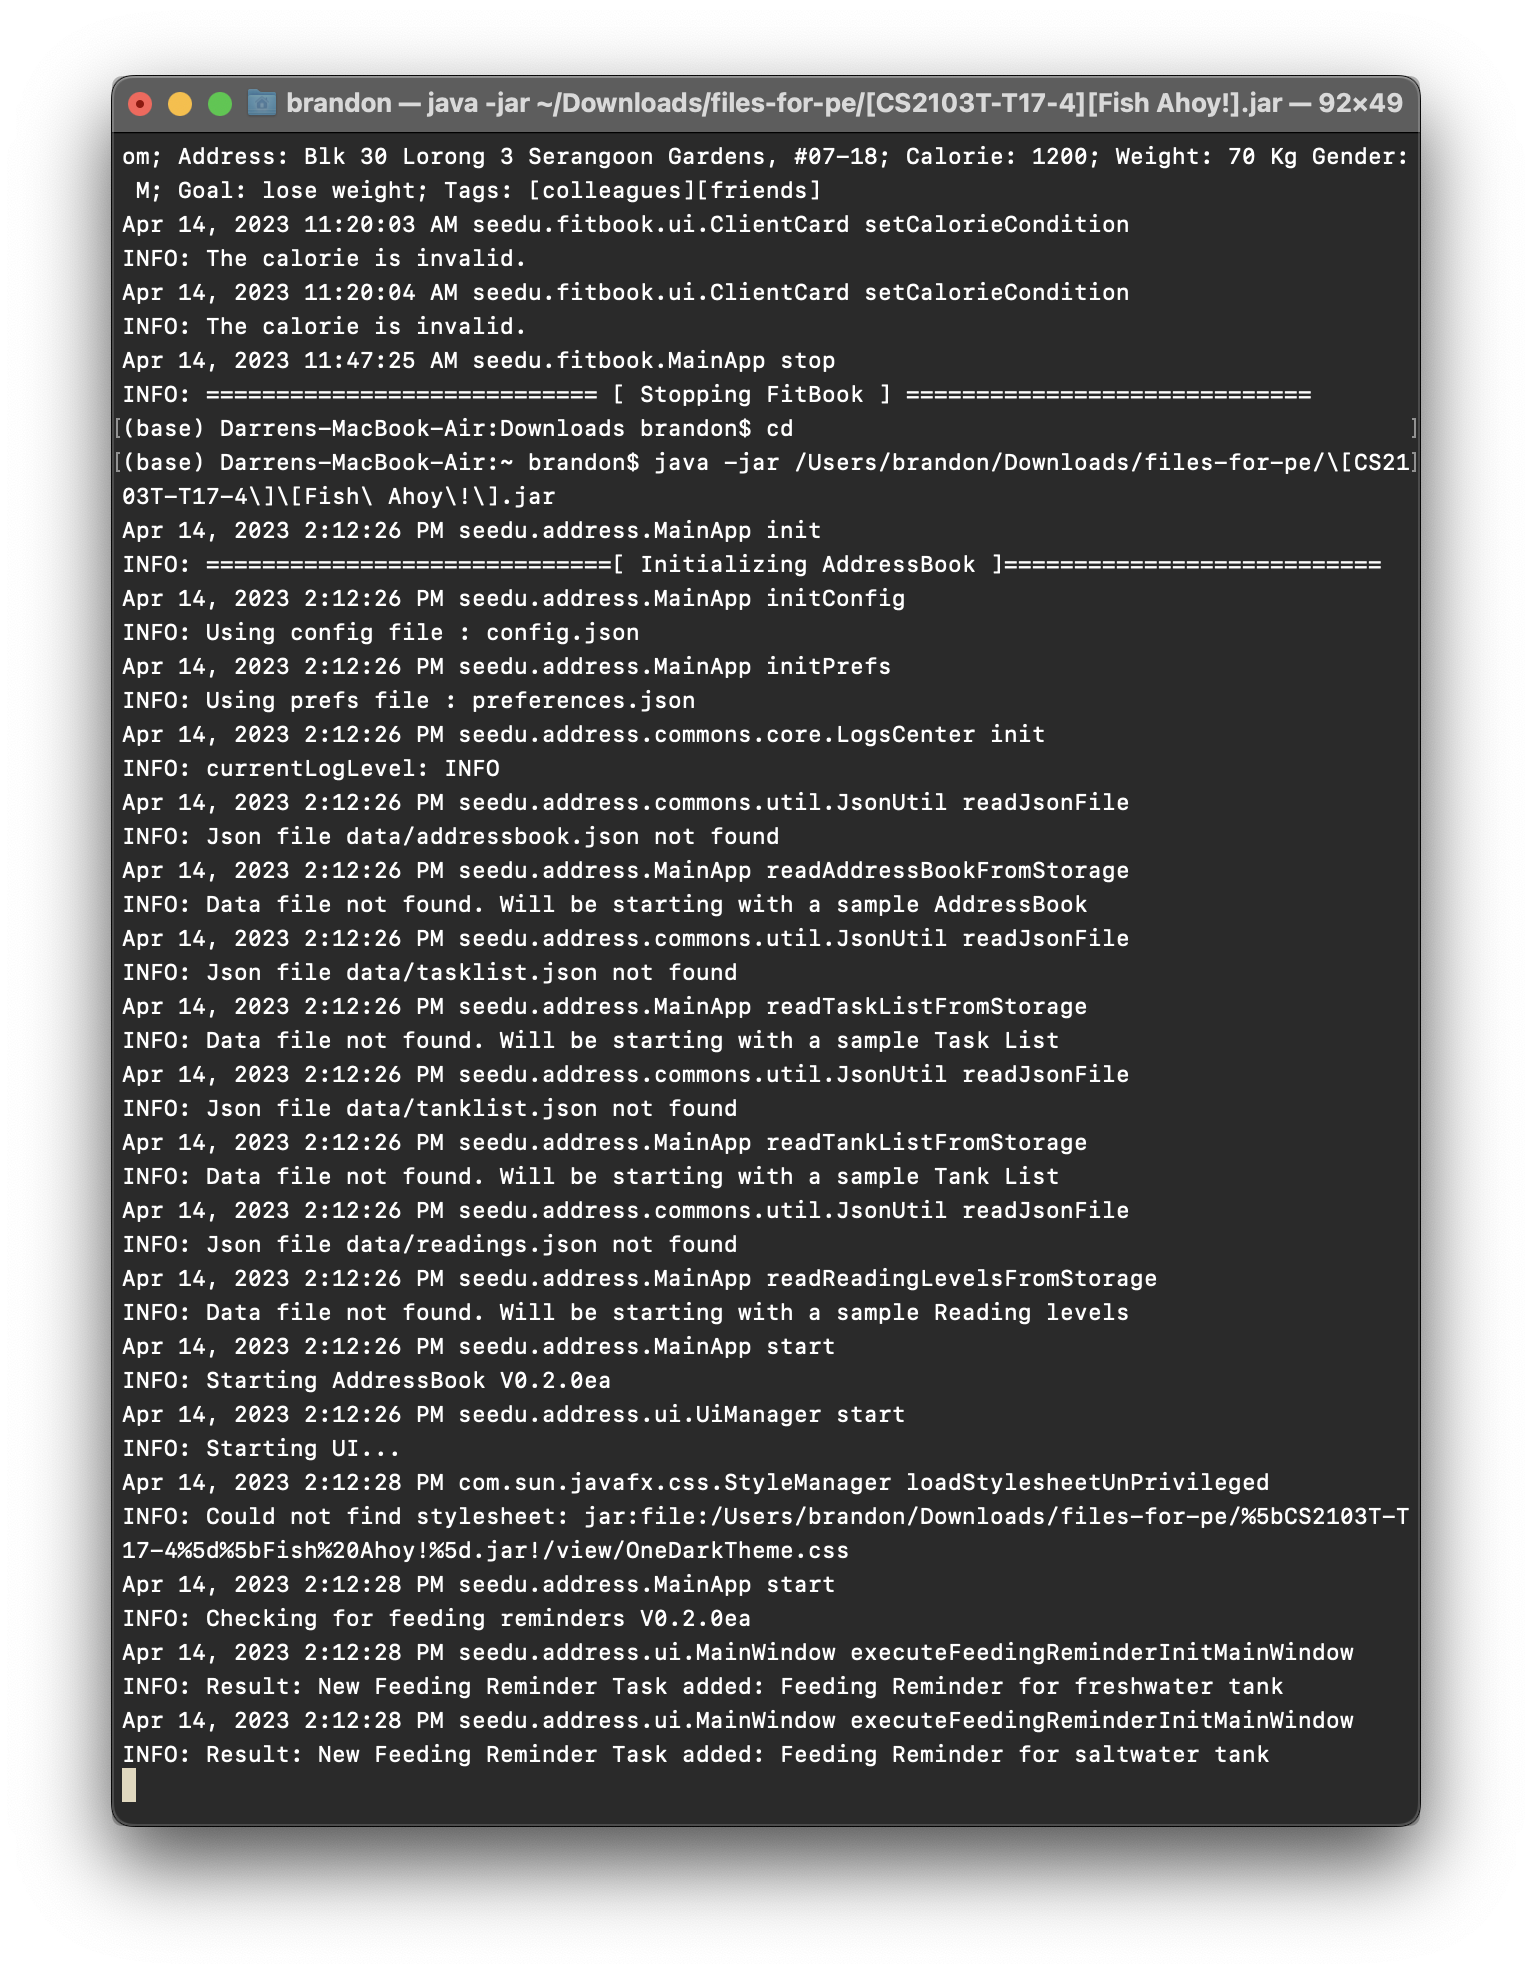Click the 'Starting UI...' log line
Screen dimensions: 1532x1974
pos(261,1448)
